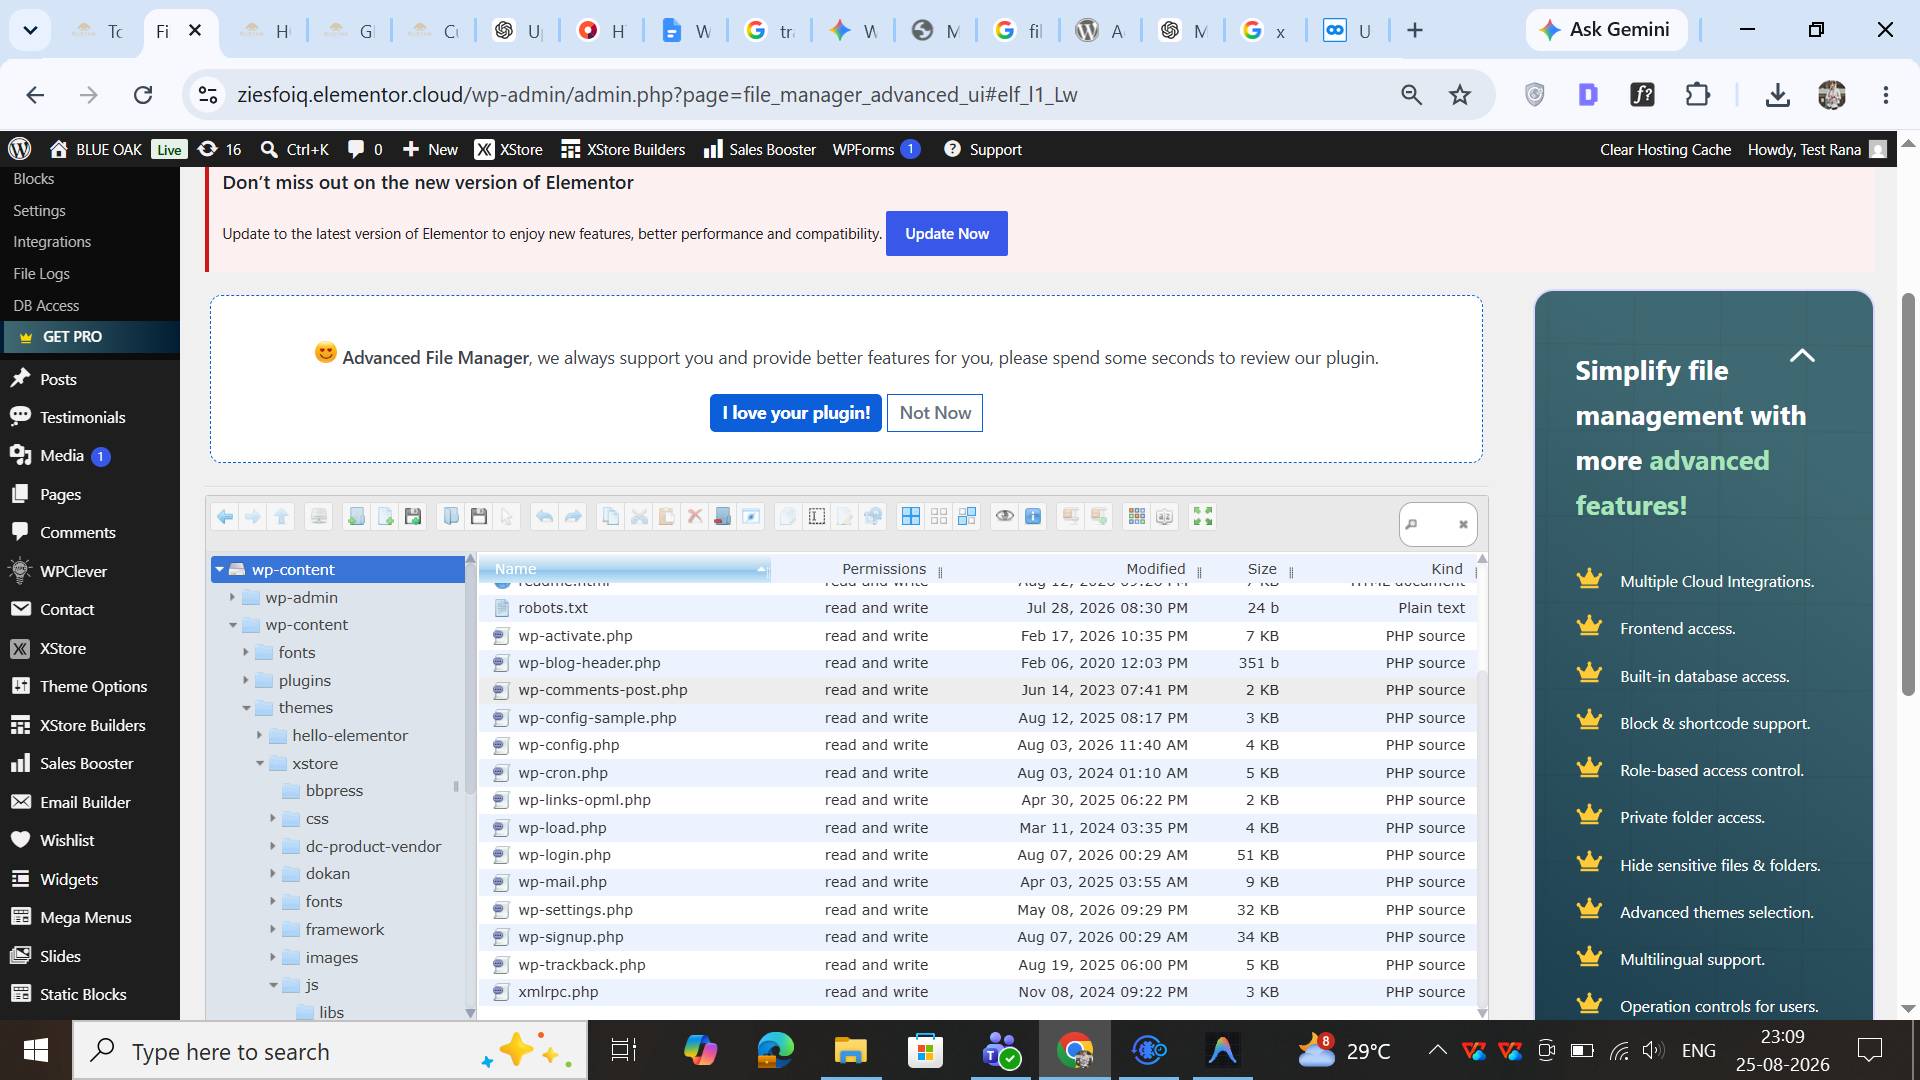Click the Get info icon in toolbar
Screen dimensions: 1920x1080
click(1033, 517)
